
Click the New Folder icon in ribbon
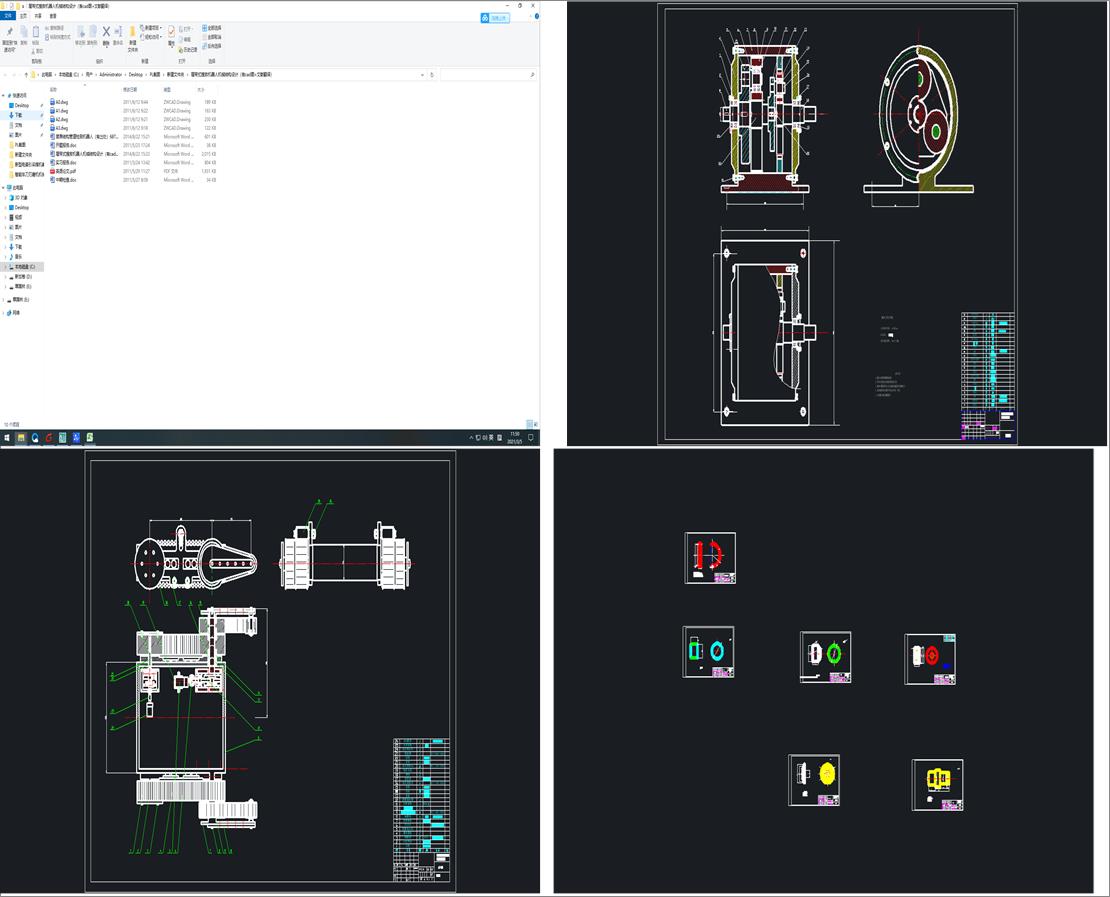click(132, 34)
